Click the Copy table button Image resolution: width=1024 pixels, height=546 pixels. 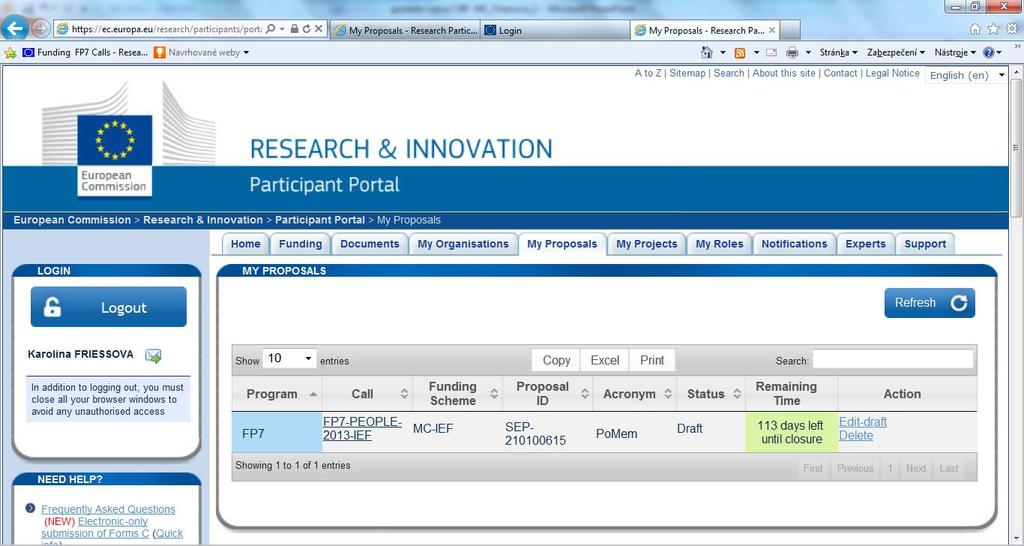click(556, 360)
